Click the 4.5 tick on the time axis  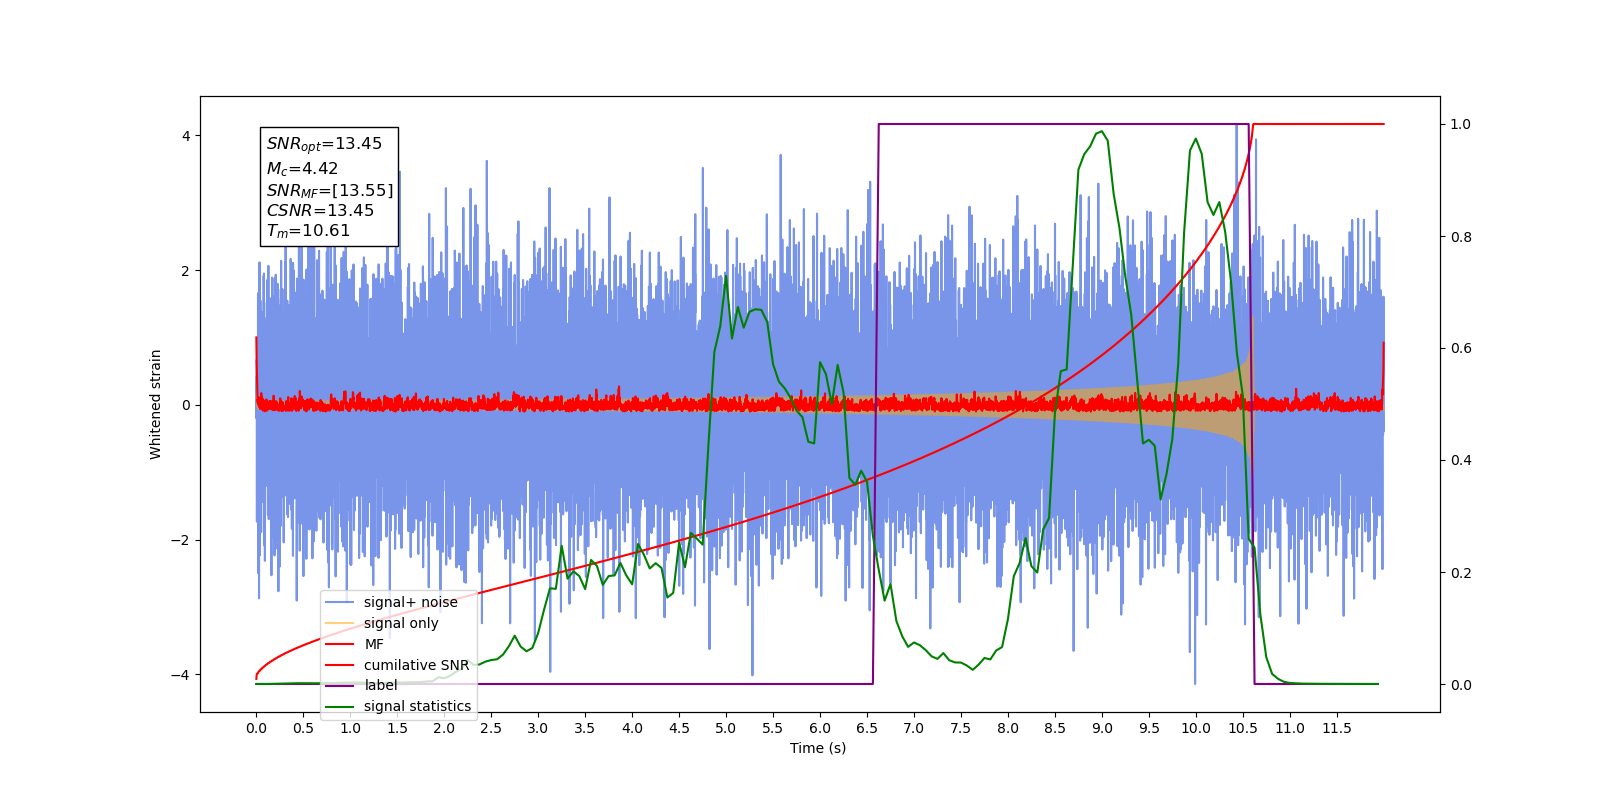coord(679,728)
